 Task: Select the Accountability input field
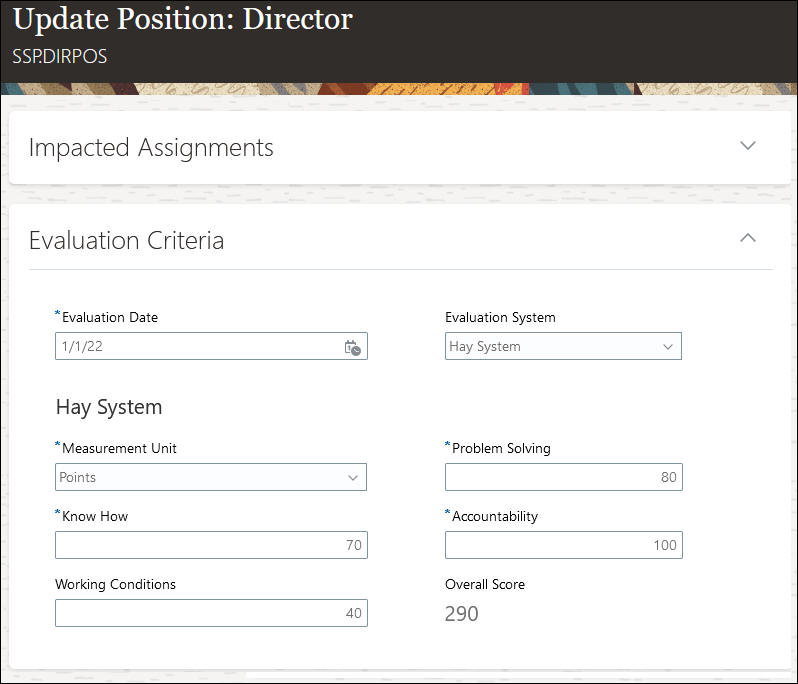click(x=563, y=546)
